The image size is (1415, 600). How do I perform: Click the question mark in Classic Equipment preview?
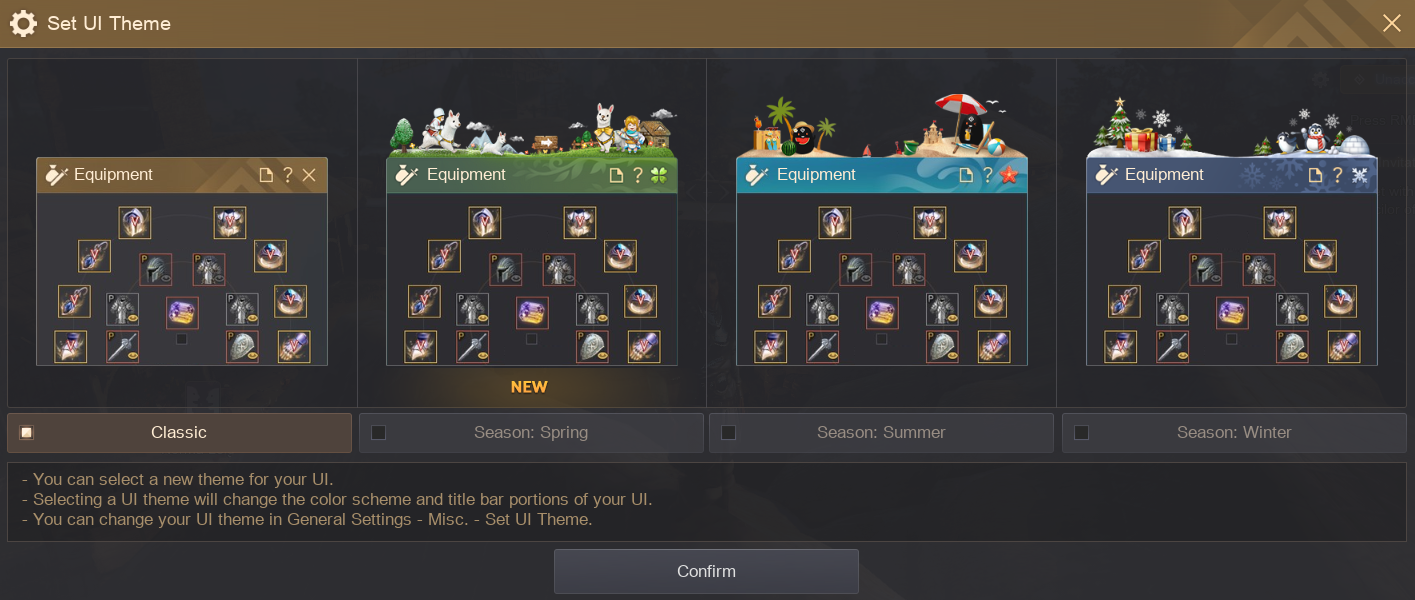pyautogui.click(x=288, y=175)
